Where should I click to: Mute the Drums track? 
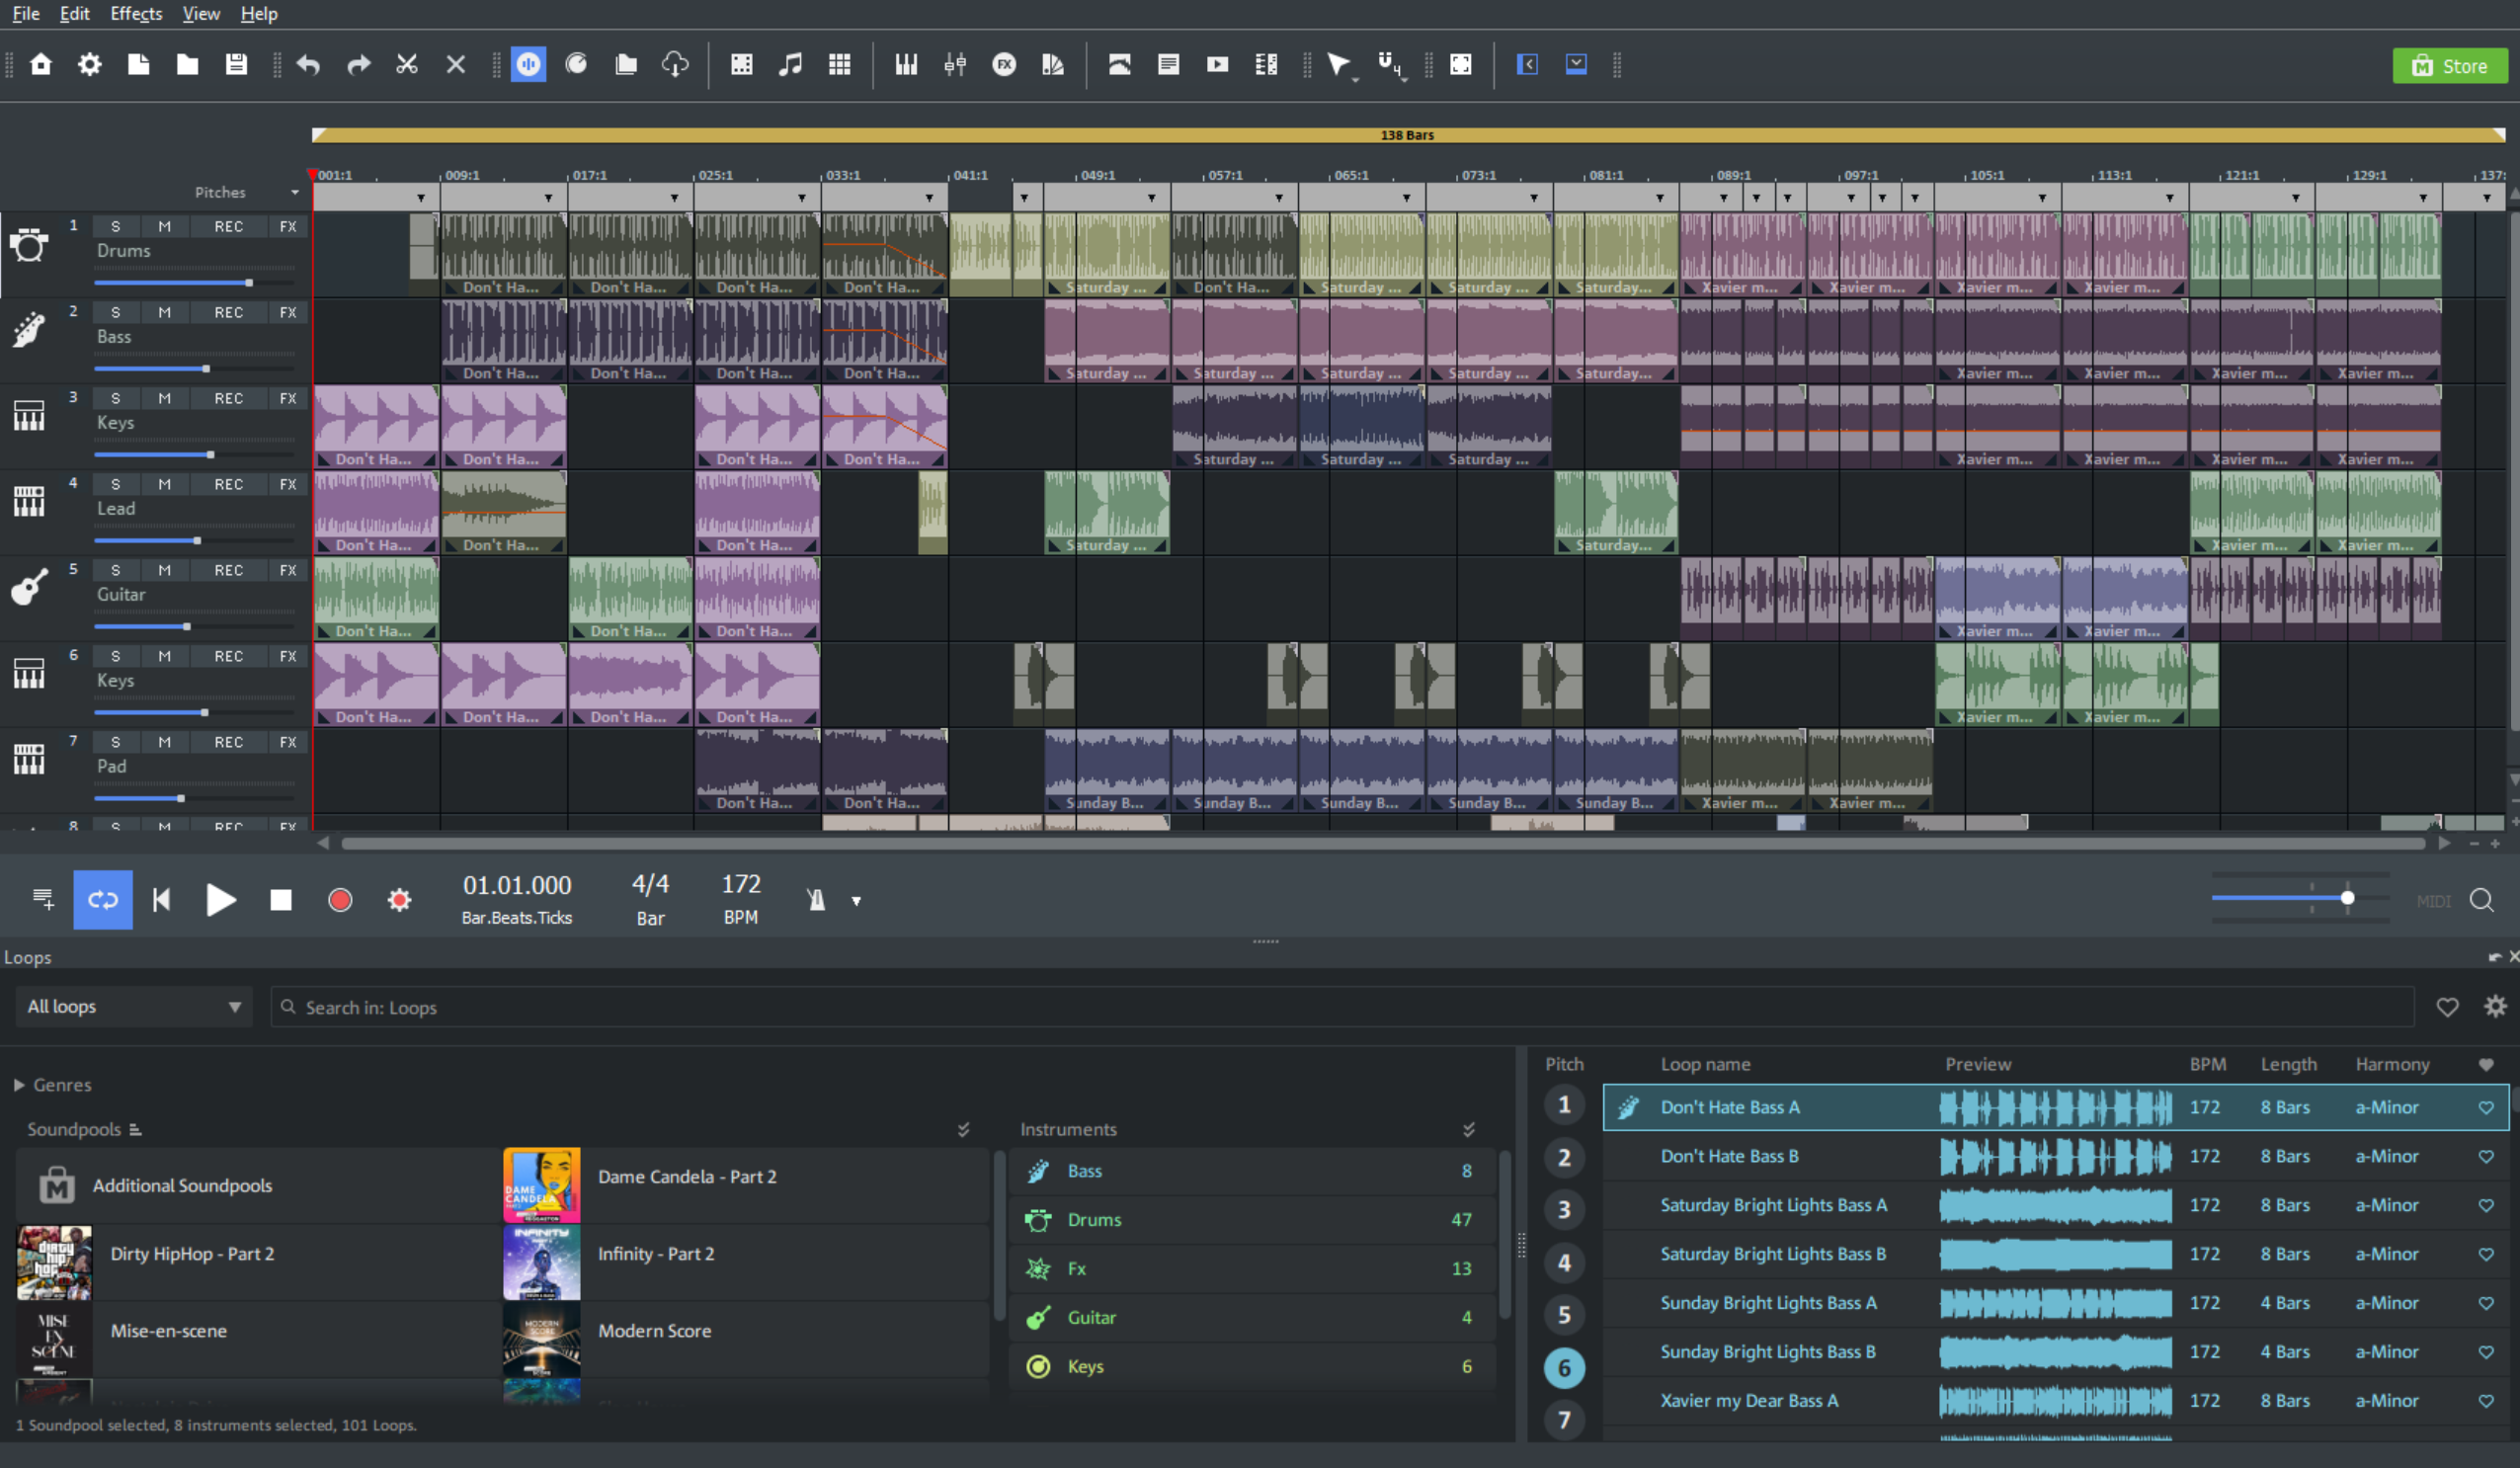[x=165, y=225]
